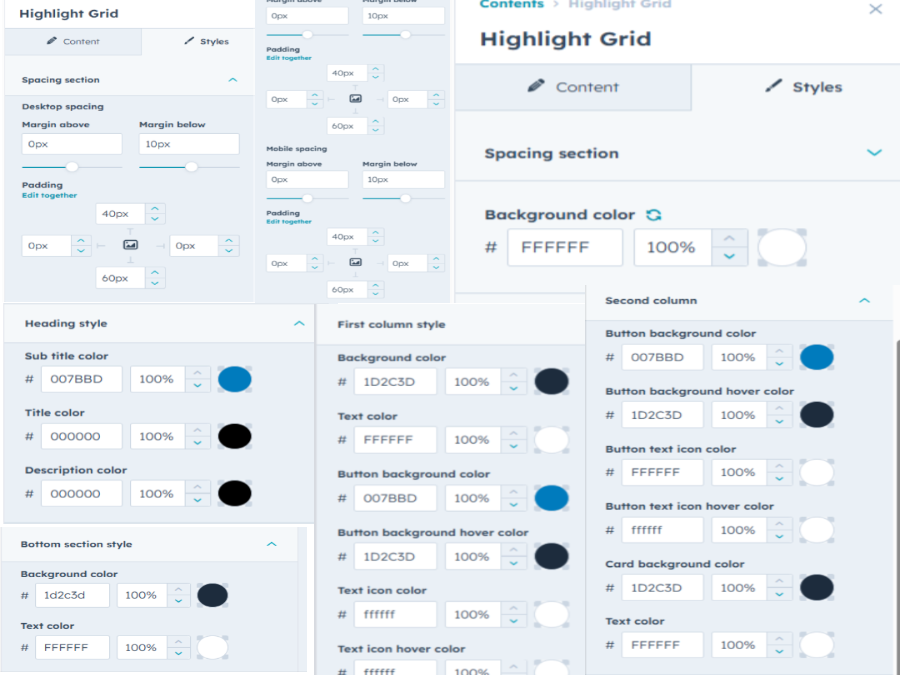
Task: Increase Sub title color opacity with up arrow
Action: 198,372
